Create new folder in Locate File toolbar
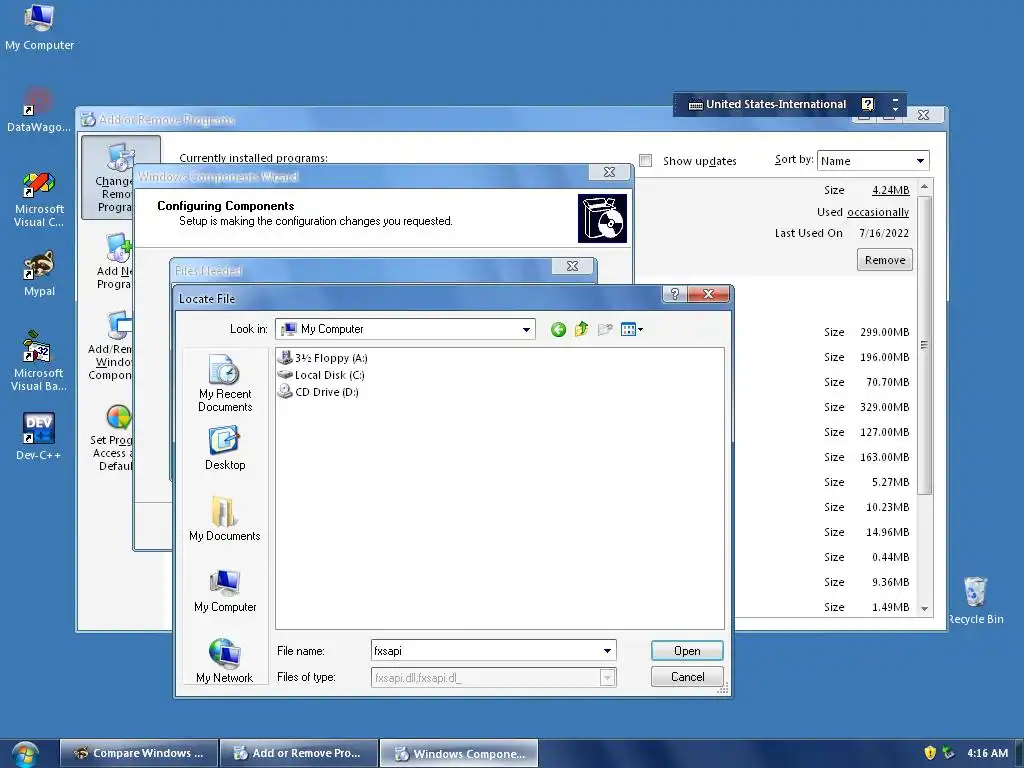Screen dimensions: 1024x768 point(605,330)
